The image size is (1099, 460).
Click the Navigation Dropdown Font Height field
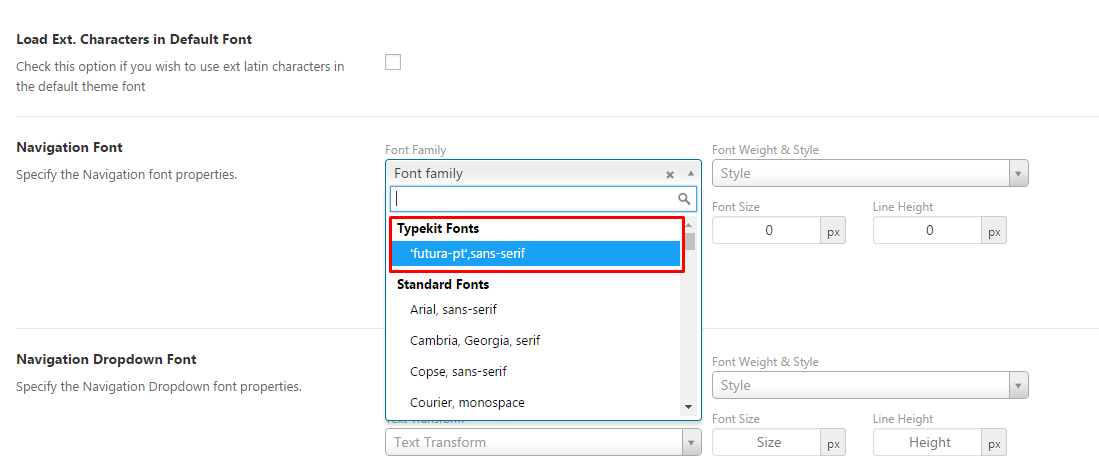[x=928, y=443]
